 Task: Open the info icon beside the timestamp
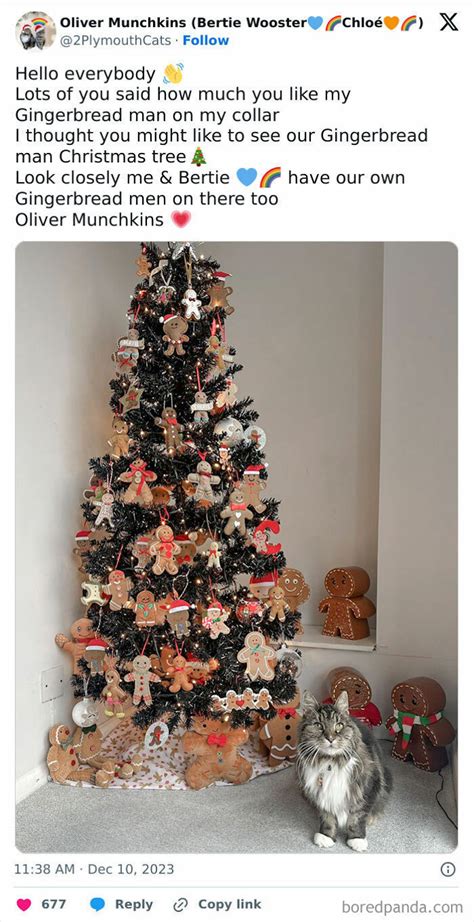tap(448, 869)
